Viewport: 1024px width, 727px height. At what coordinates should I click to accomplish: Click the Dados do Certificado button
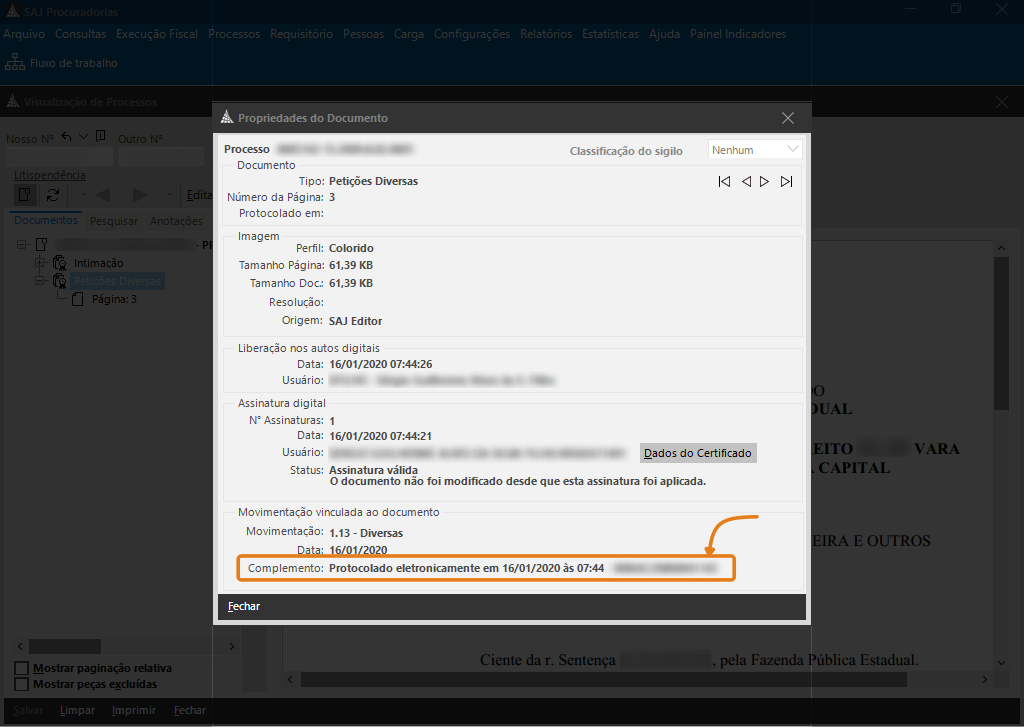pyautogui.click(x=698, y=453)
